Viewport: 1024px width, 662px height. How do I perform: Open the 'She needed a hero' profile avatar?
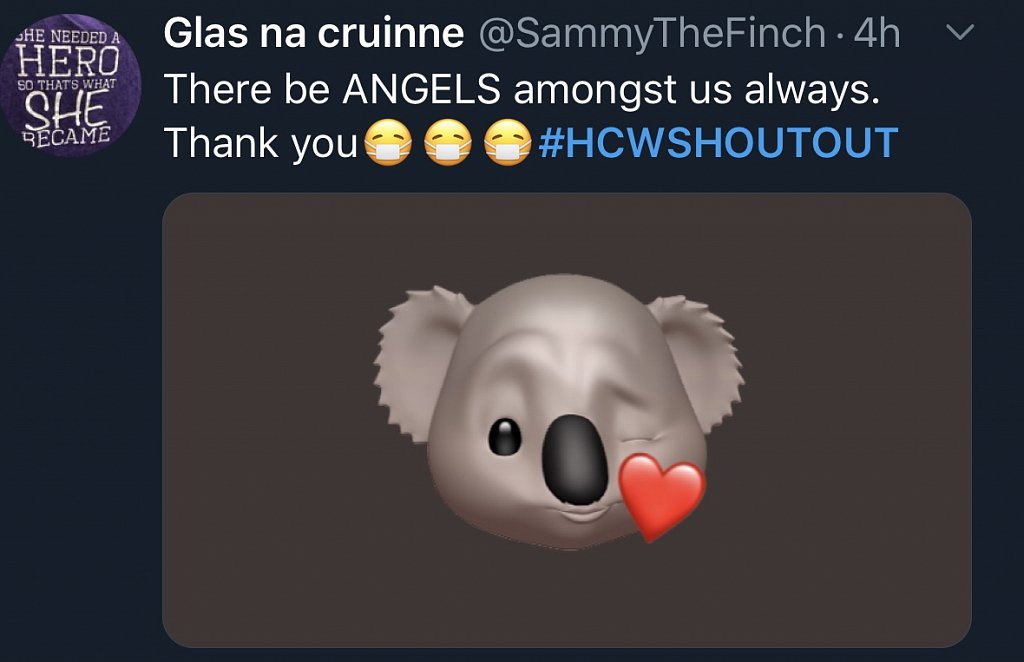click(69, 85)
